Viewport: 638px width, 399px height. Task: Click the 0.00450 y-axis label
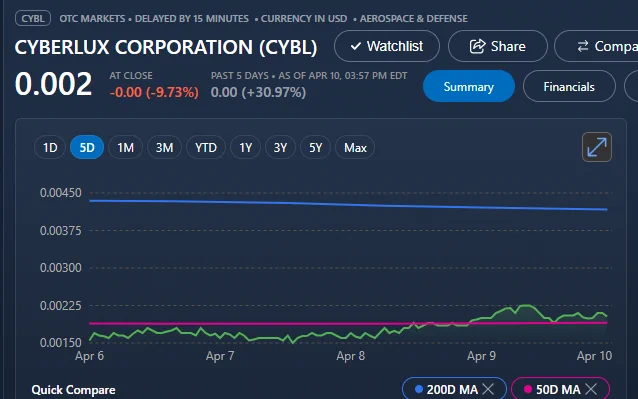(61, 193)
